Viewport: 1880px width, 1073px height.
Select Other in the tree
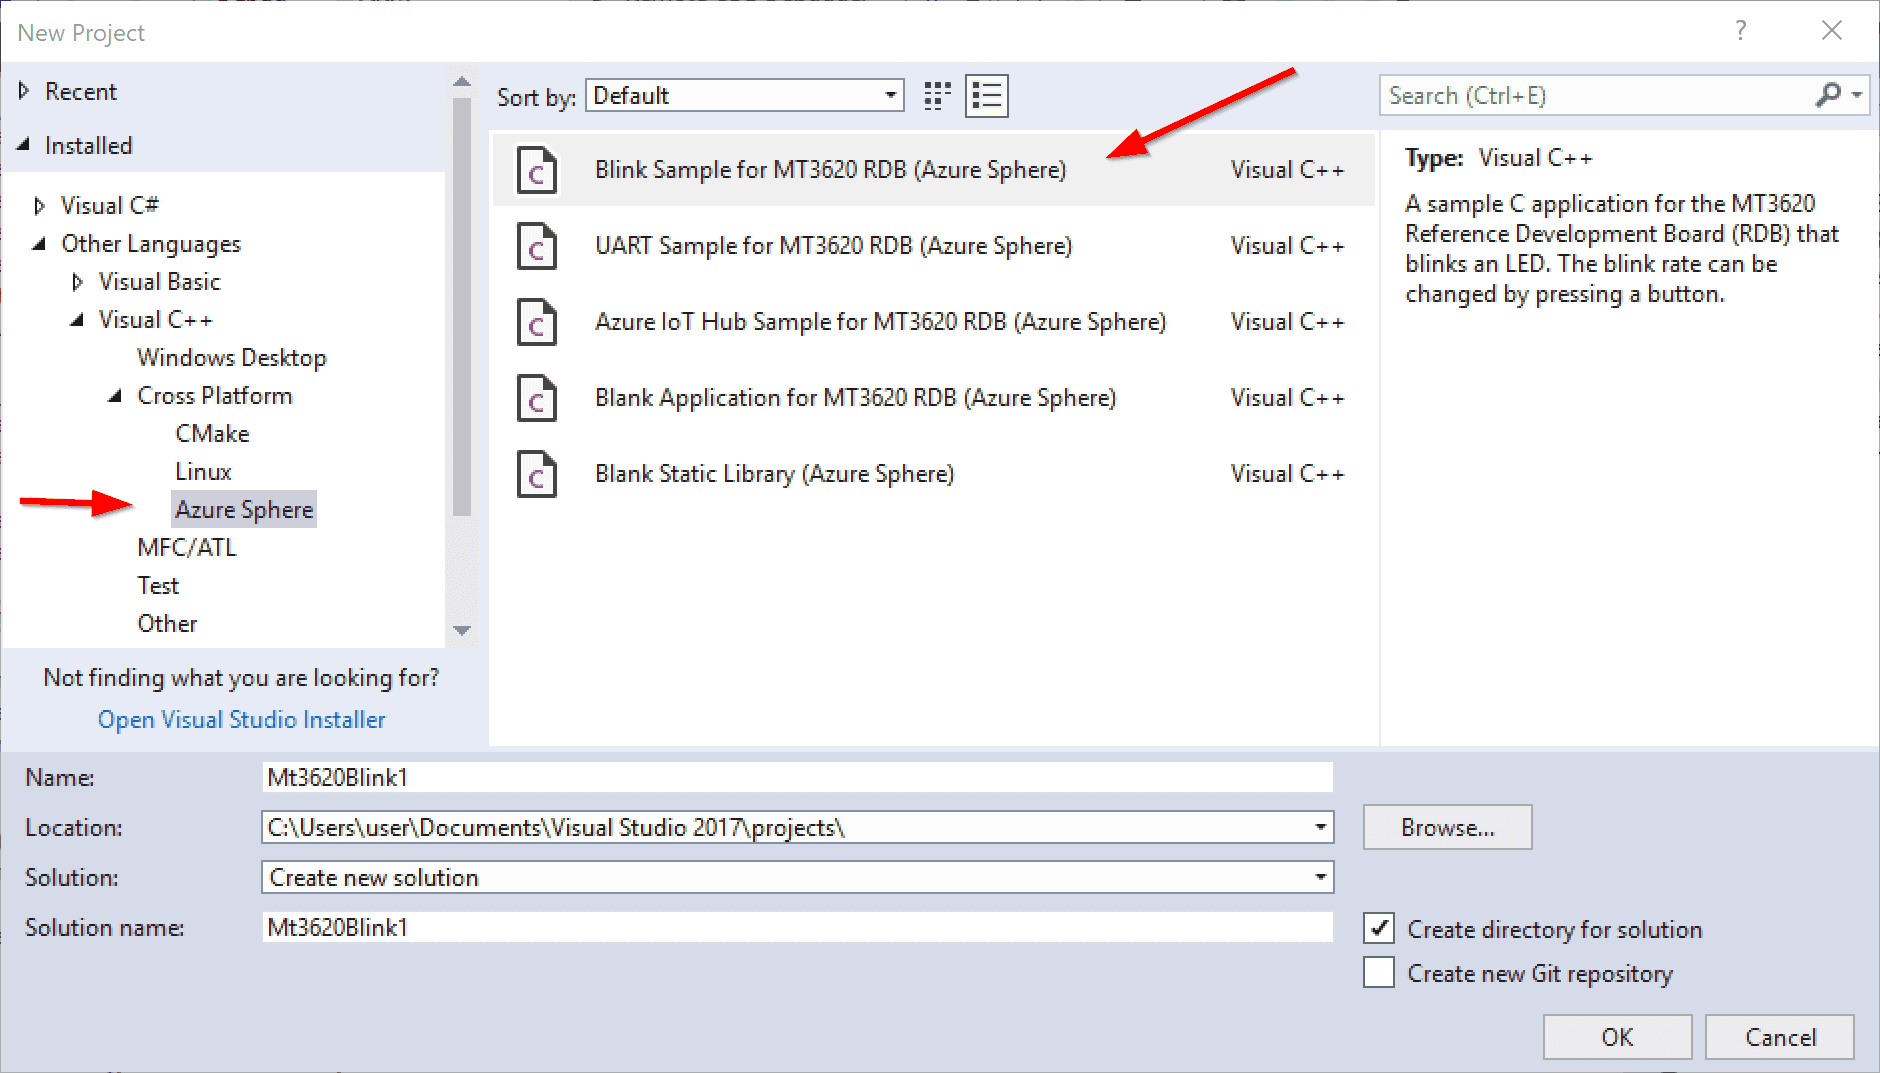point(167,624)
